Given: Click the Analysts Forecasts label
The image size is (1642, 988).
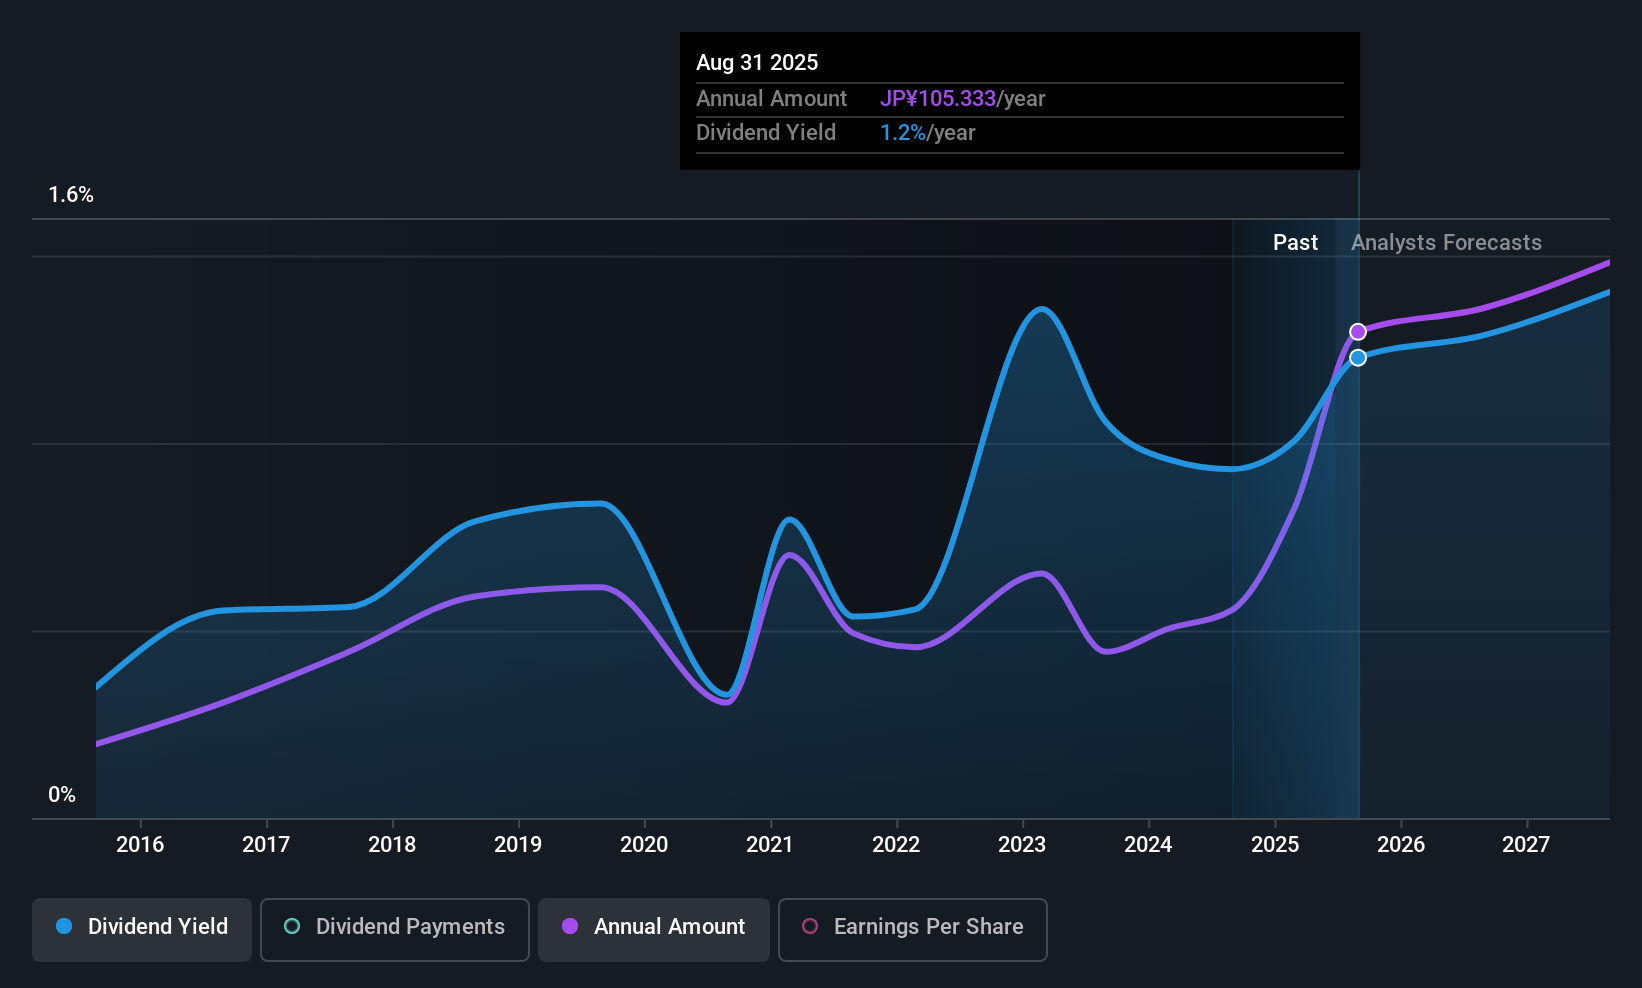Looking at the screenshot, I should [x=1446, y=242].
